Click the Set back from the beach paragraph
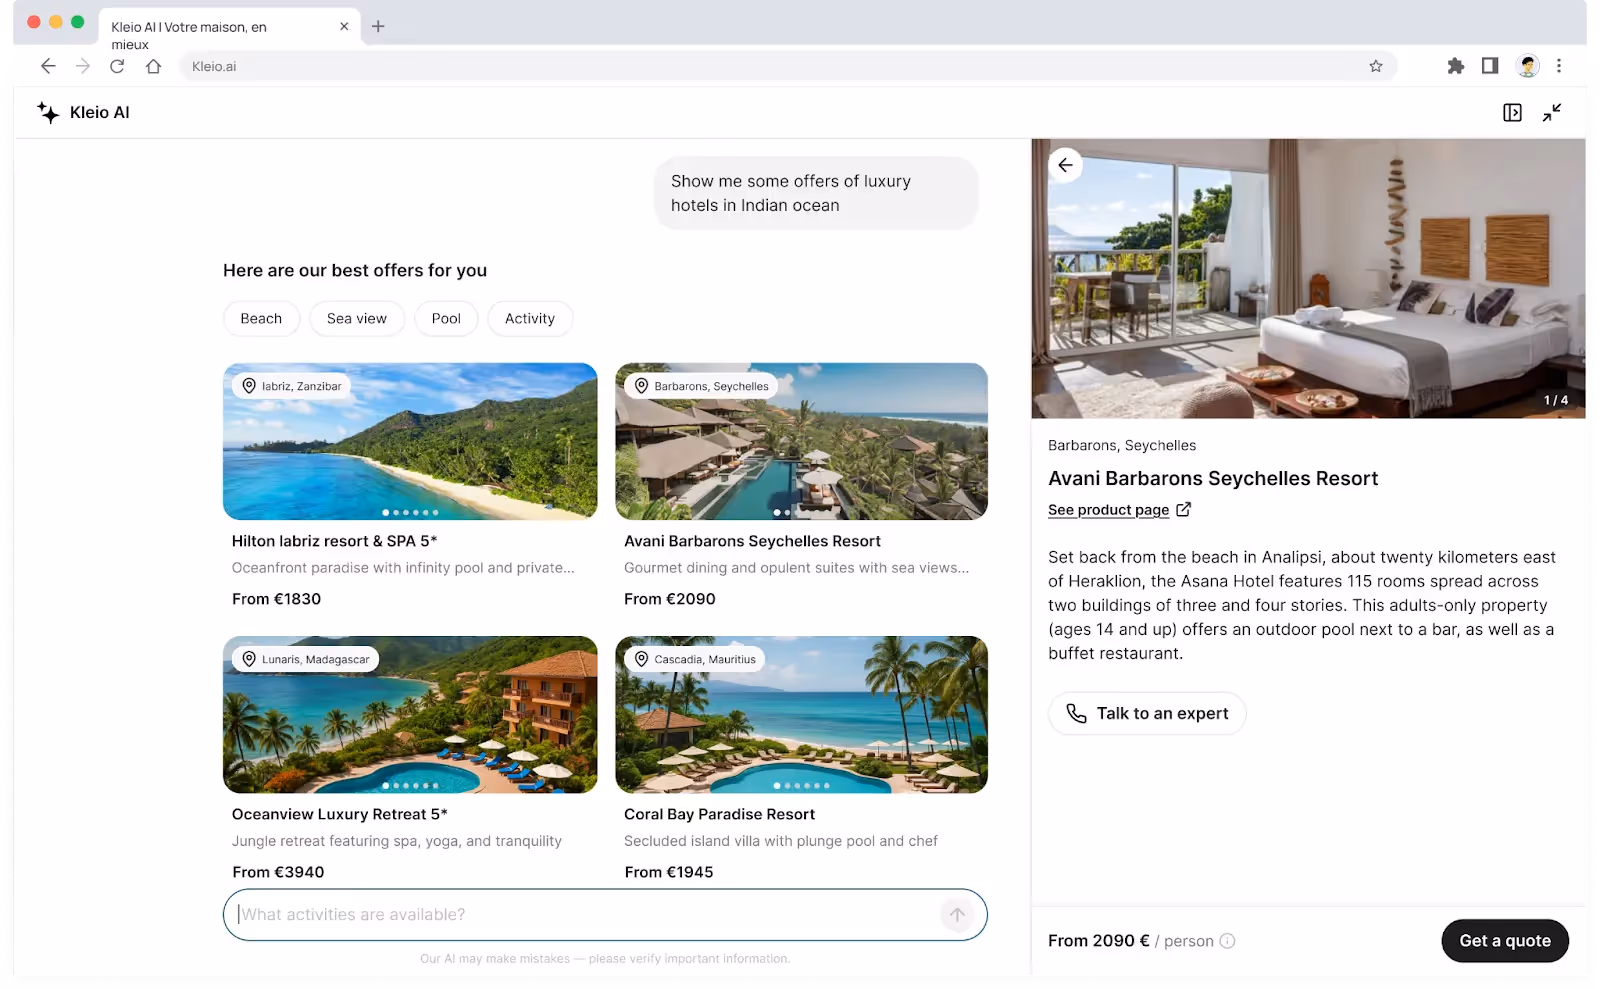 click(1302, 605)
